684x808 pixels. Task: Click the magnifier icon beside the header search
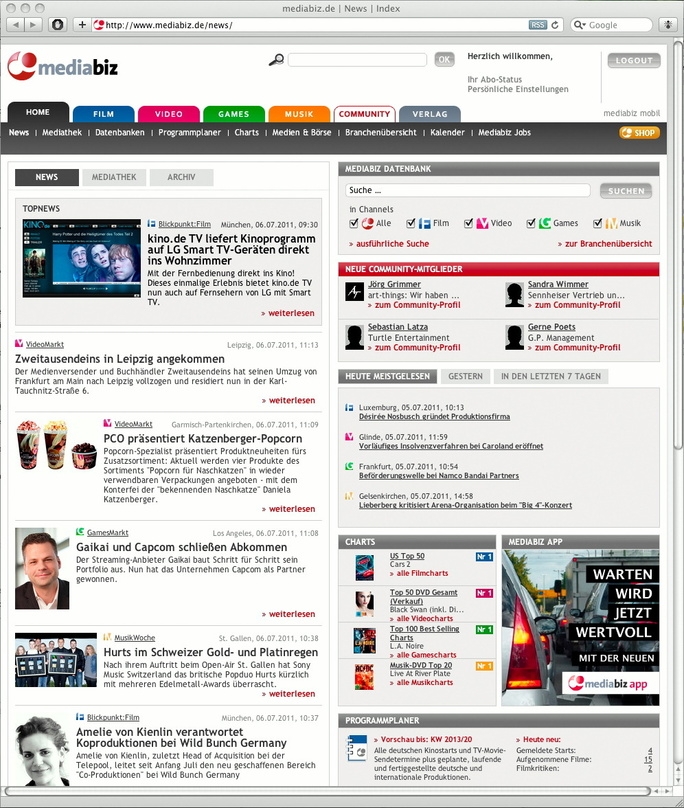276,60
